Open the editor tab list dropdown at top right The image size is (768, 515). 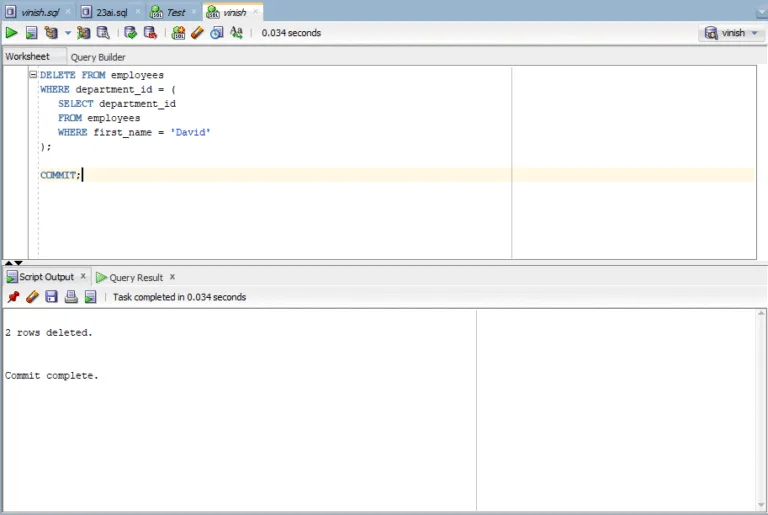pos(762,12)
